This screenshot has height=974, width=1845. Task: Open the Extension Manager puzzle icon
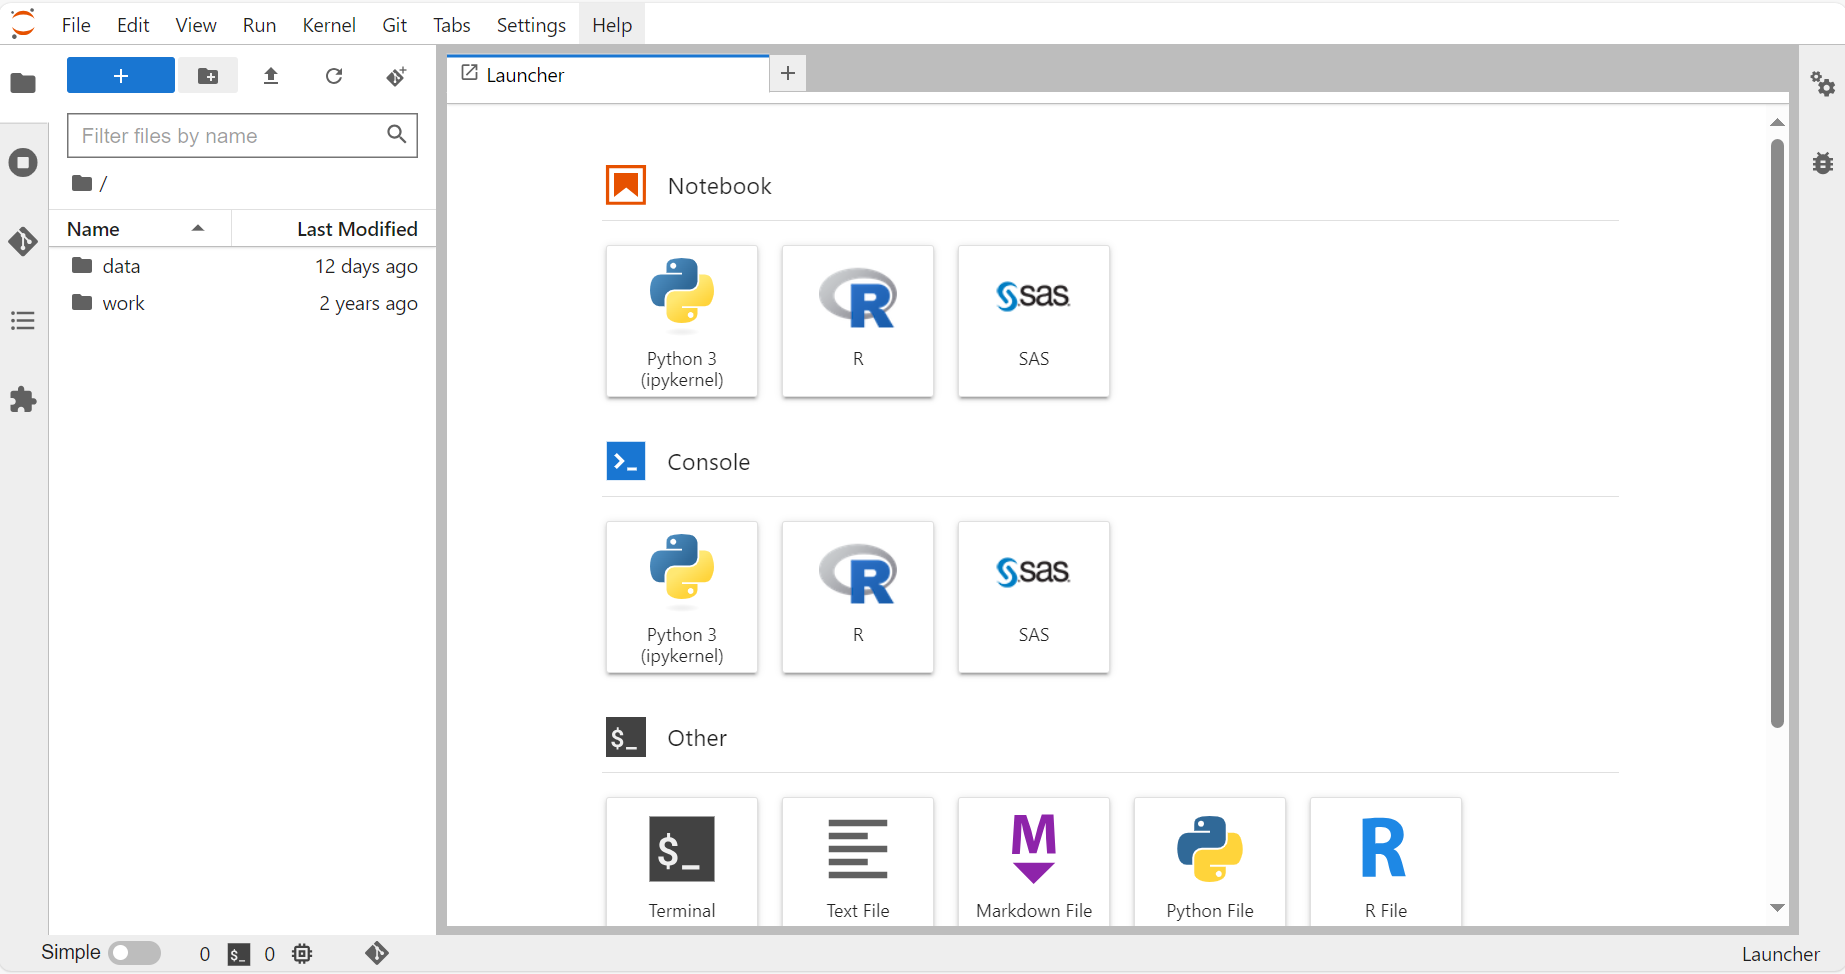[23, 400]
